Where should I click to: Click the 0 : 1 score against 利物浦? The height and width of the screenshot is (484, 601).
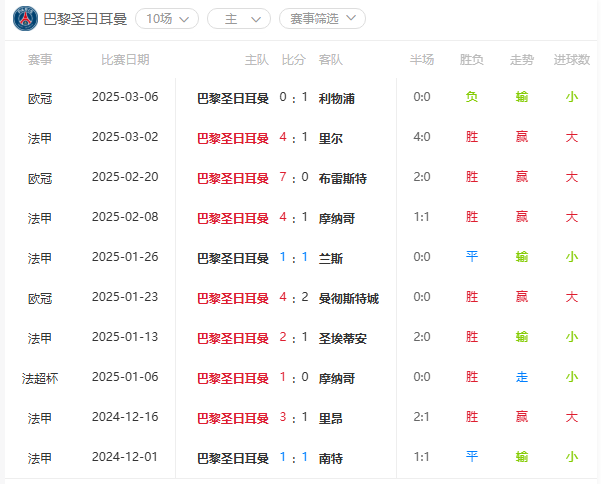pos(294,97)
